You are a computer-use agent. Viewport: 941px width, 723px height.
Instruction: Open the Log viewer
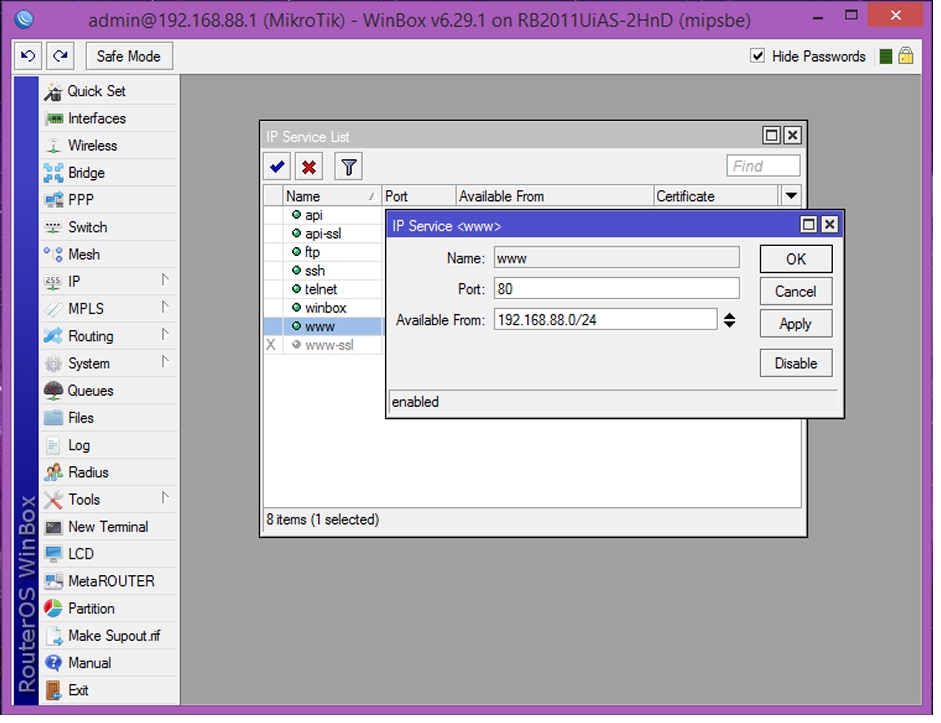pos(110,445)
